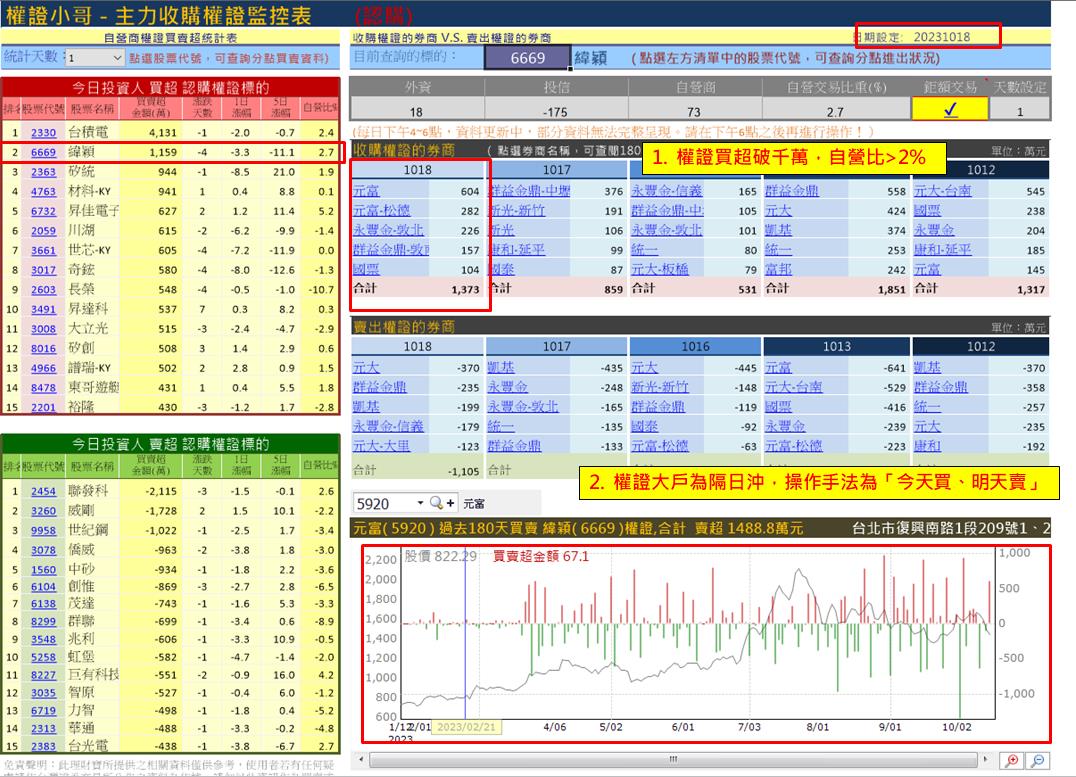Viewport: 1076px width, 777px height.
Task: Click the red zoom-in magnifier below the chart
Action: pos(1011,761)
